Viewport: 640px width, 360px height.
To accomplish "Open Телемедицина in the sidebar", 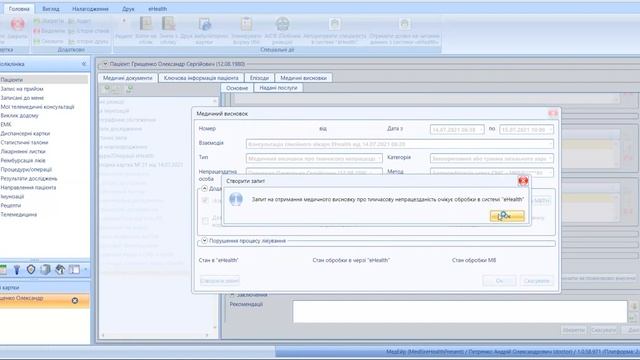I will coord(19,214).
